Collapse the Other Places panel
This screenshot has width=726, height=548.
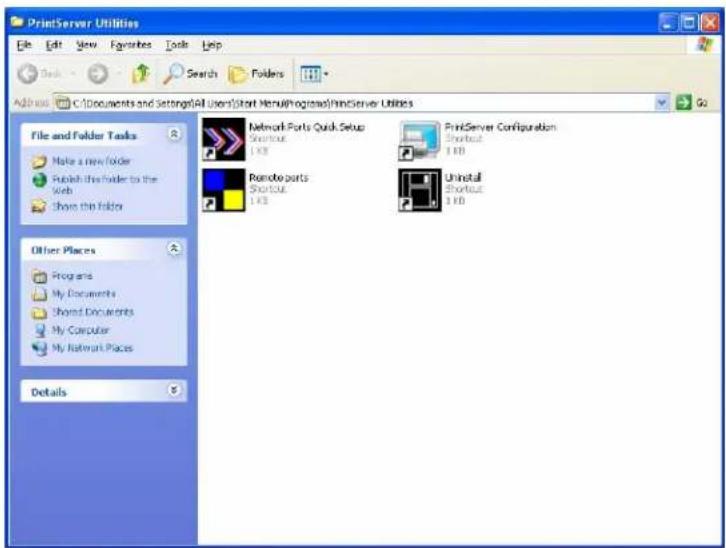(x=174, y=249)
